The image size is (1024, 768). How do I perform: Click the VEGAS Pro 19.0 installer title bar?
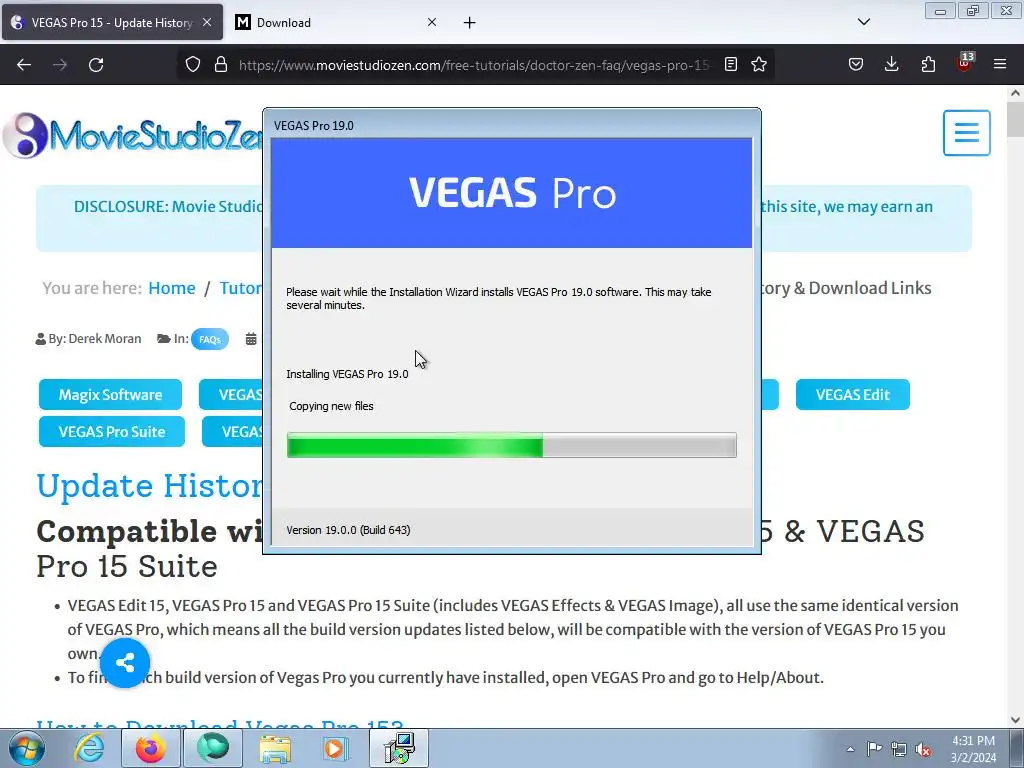click(x=511, y=125)
